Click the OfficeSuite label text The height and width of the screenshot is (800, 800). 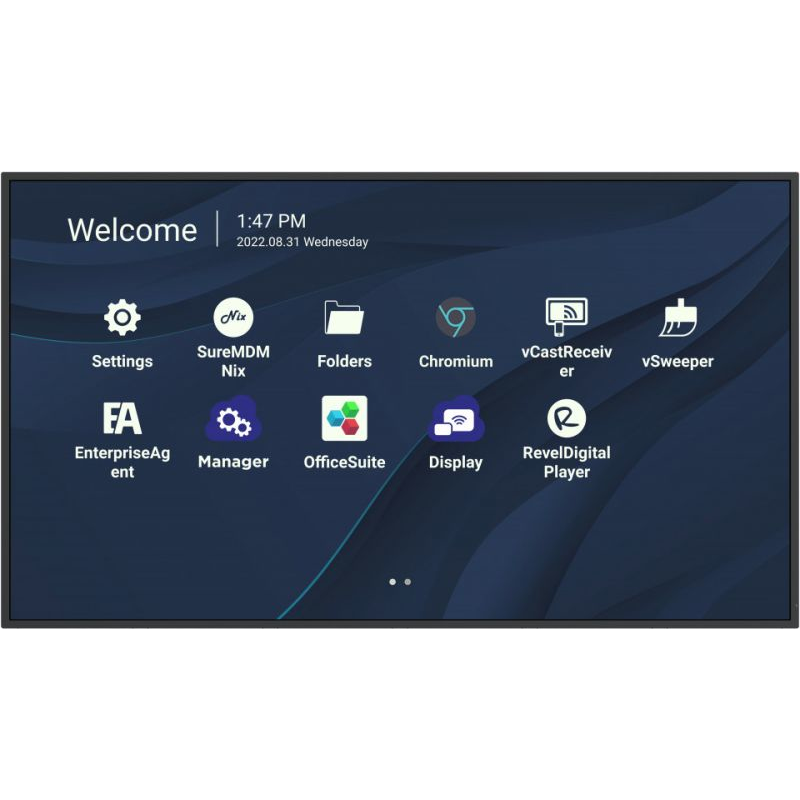click(344, 462)
